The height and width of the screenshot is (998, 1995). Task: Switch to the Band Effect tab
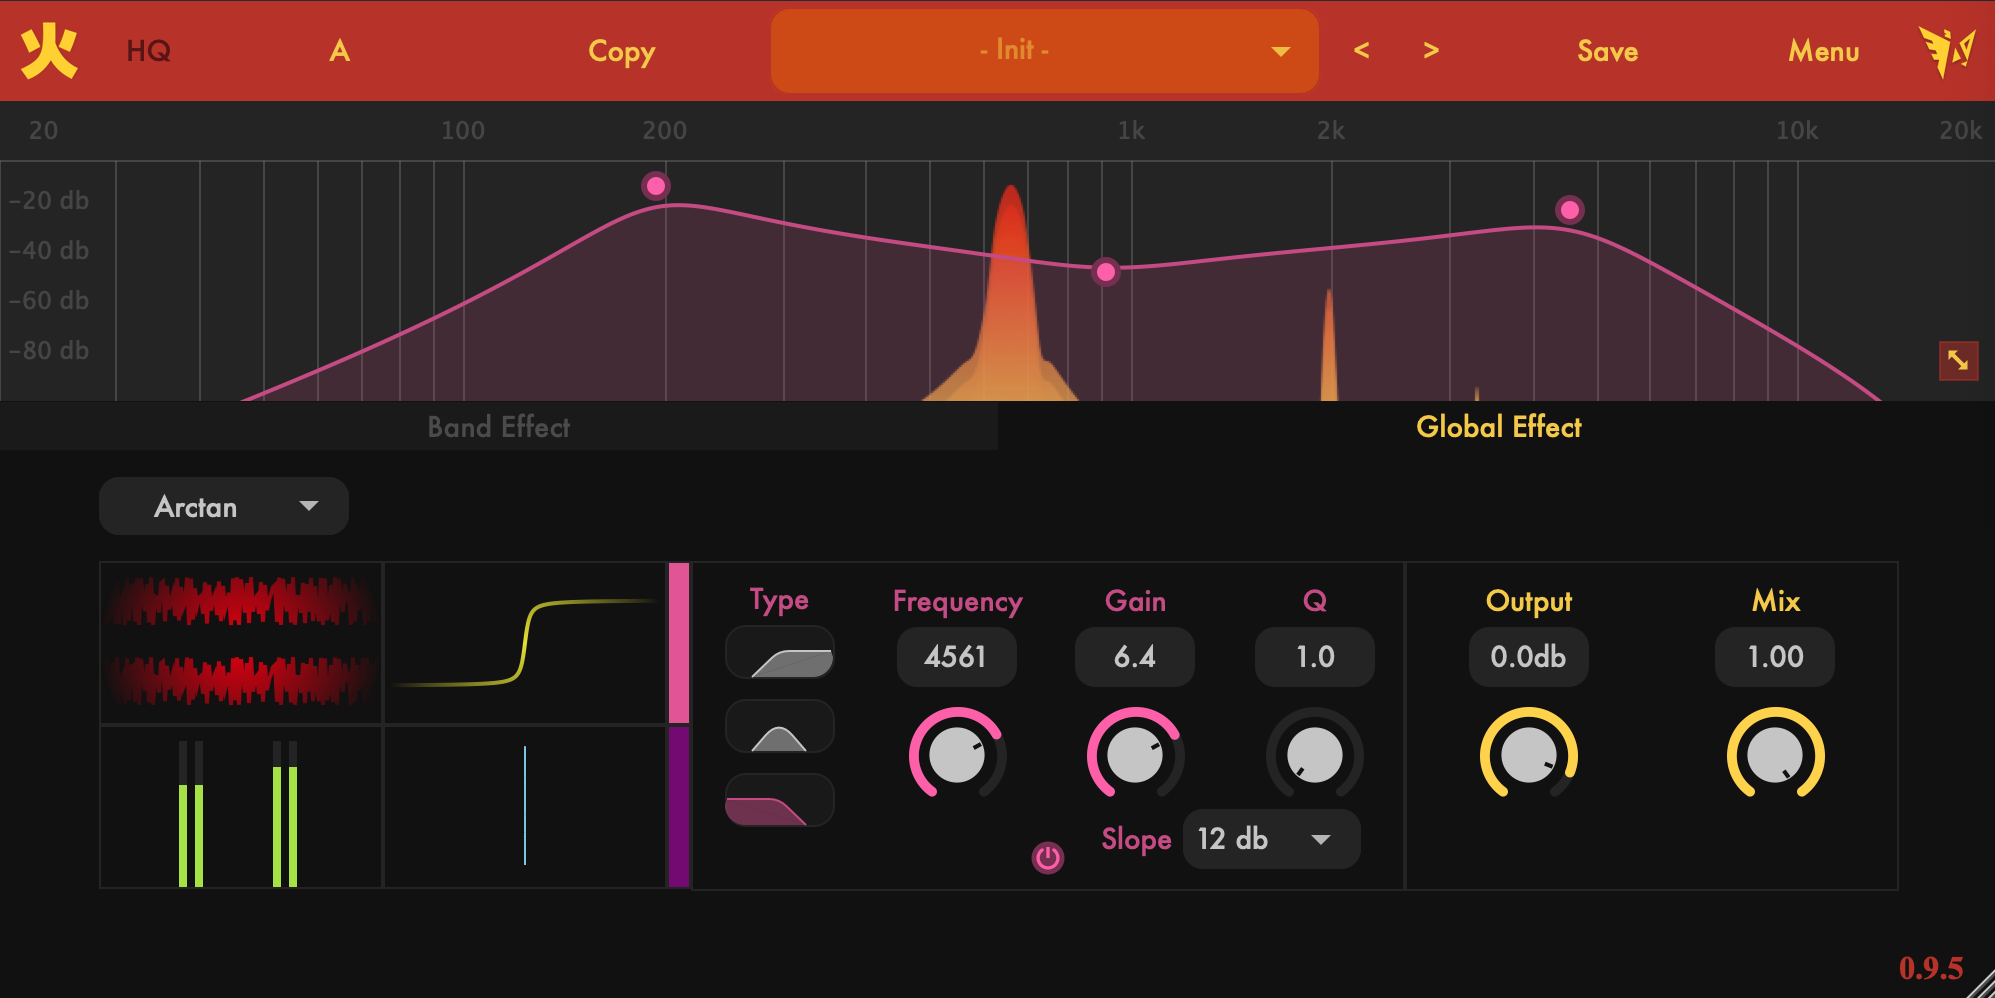[x=499, y=427]
